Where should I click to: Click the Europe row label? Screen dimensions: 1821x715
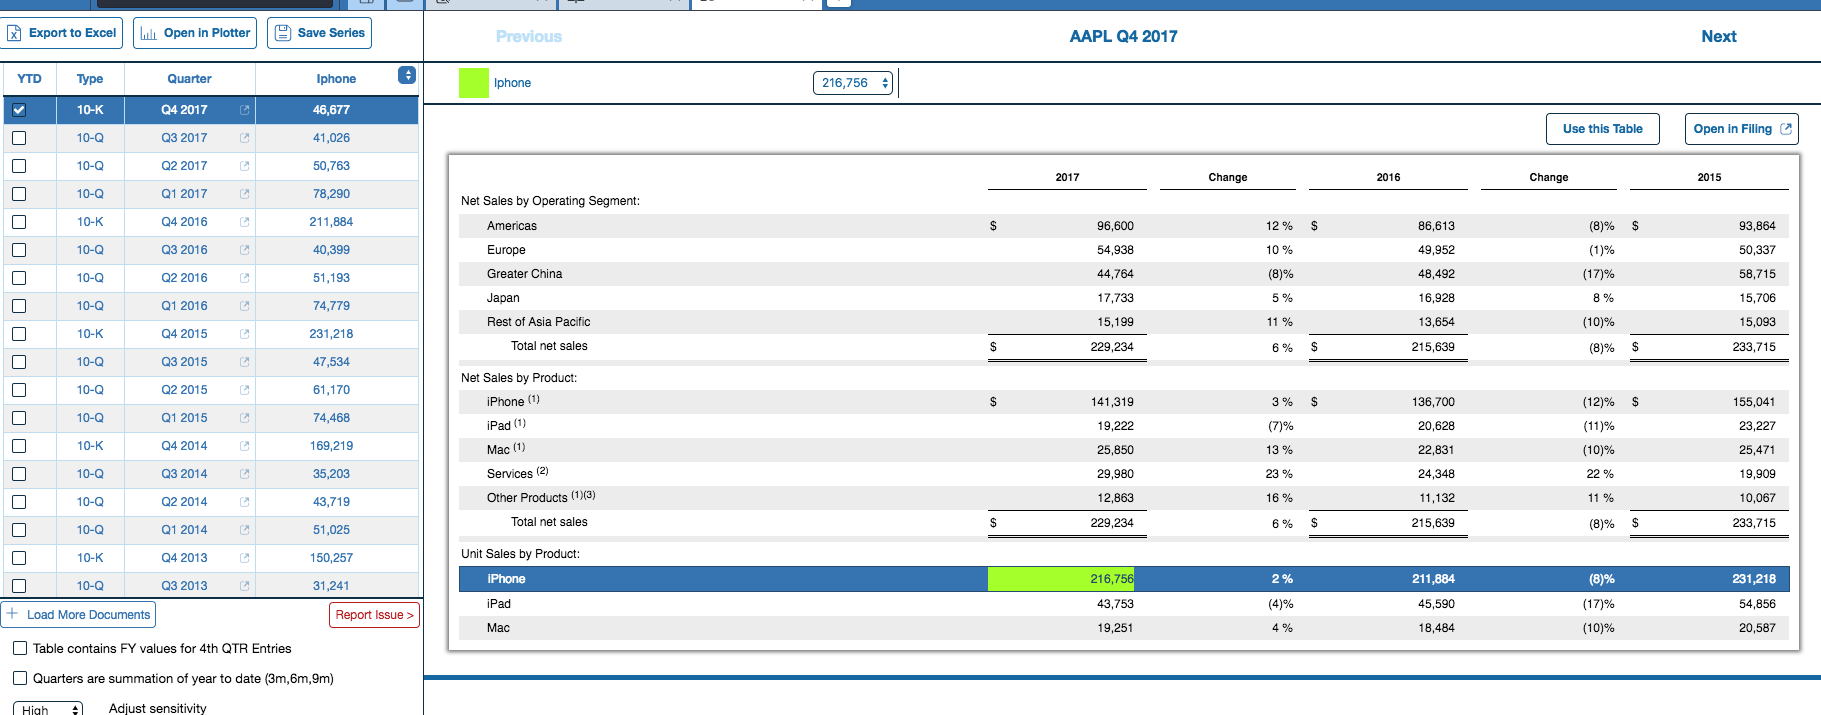pyautogui.click(x=506, y=250)
